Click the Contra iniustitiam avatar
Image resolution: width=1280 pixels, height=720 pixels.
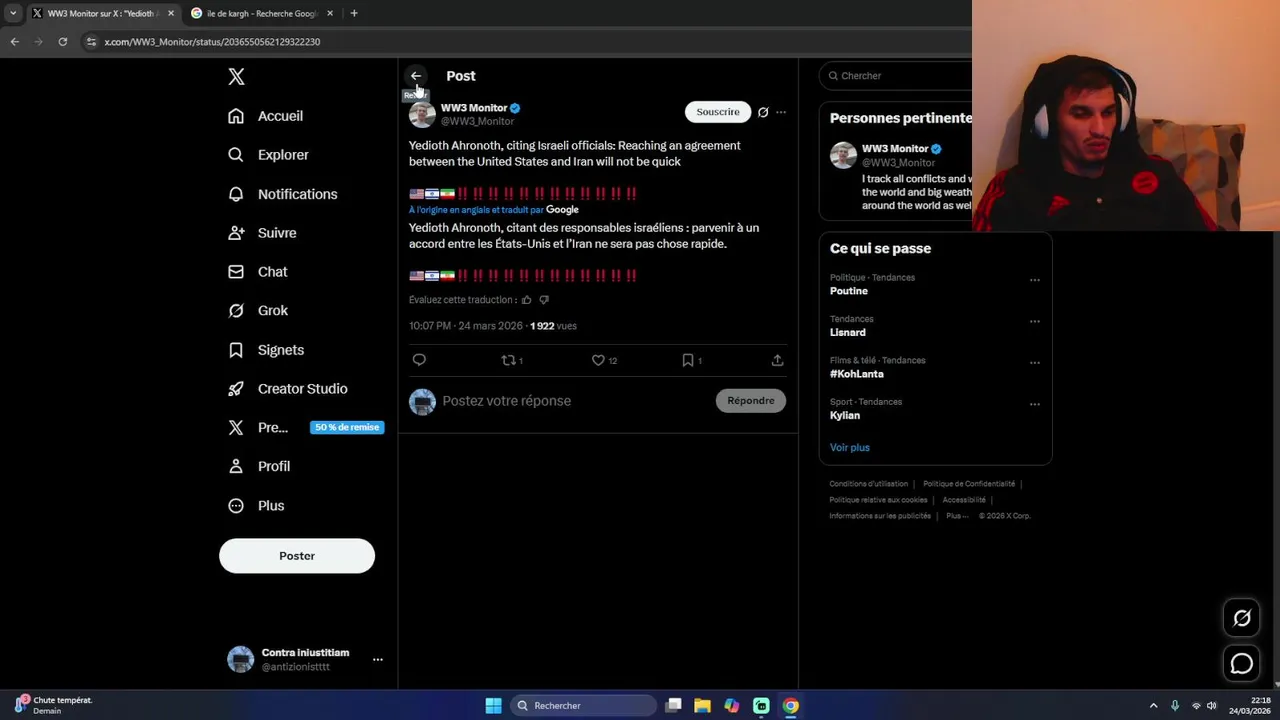click(241, 659)
